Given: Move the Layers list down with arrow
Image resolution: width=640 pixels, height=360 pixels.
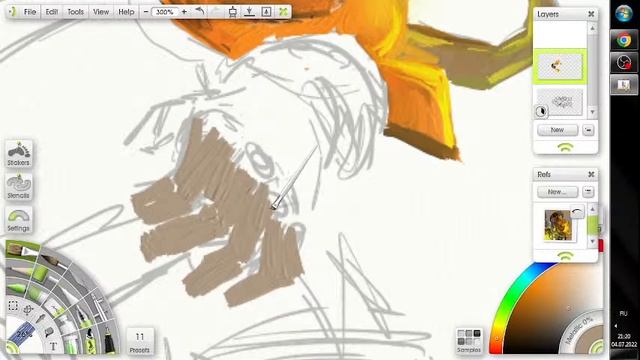Looking at the screenshot, I should pos(593,112).
